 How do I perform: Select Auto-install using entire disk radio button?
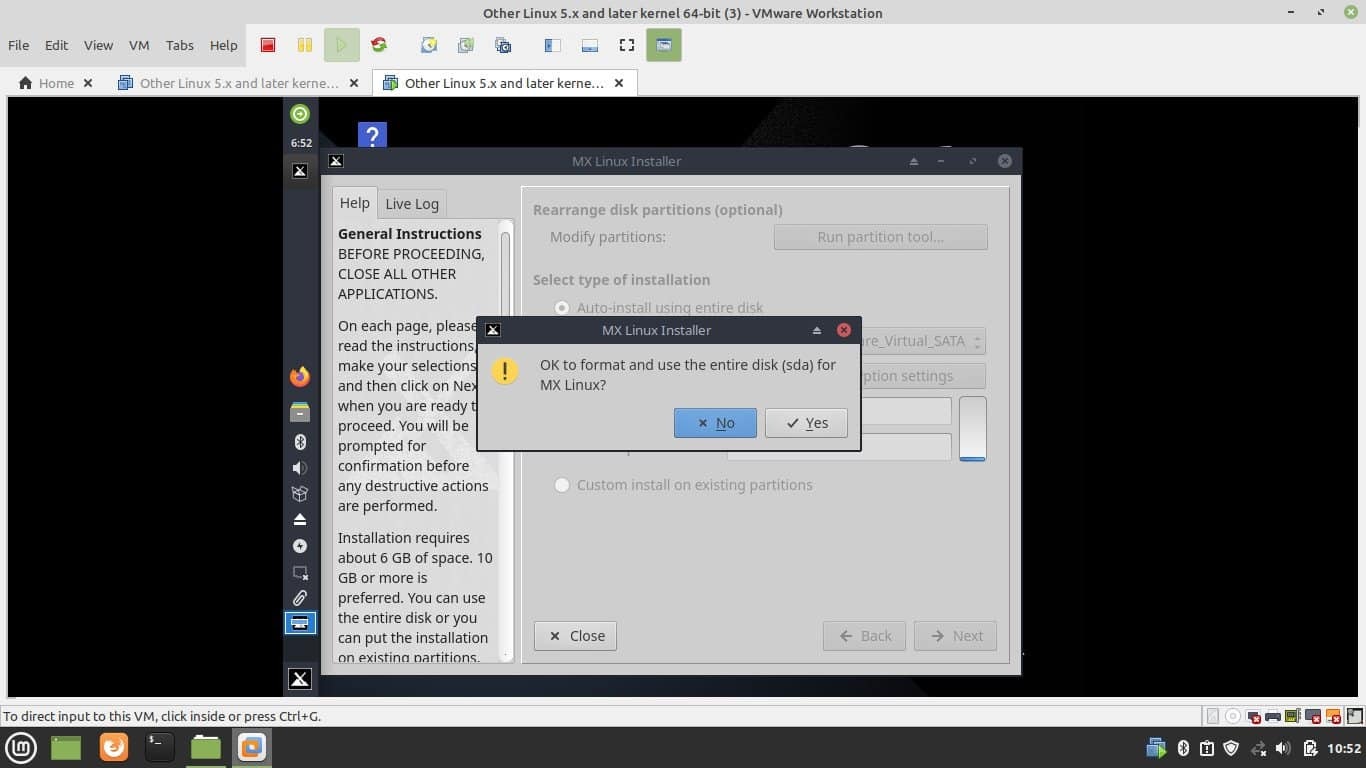pos(562,308)
